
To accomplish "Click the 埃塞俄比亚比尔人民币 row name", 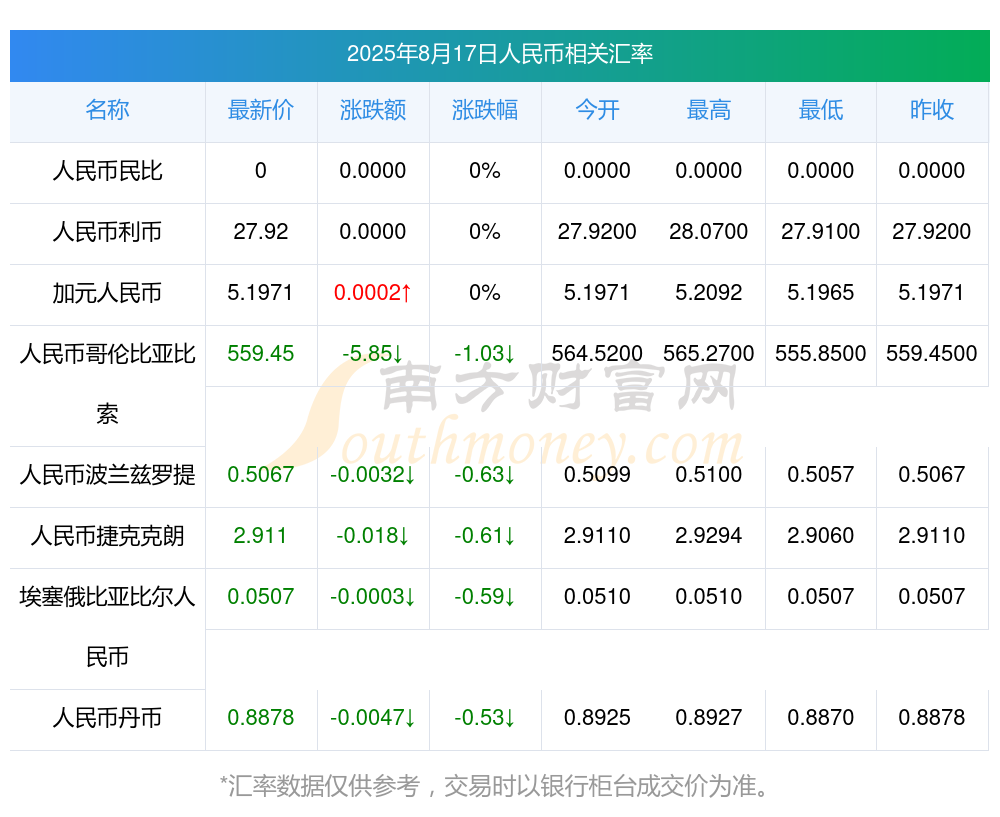I will pos(107,627).
